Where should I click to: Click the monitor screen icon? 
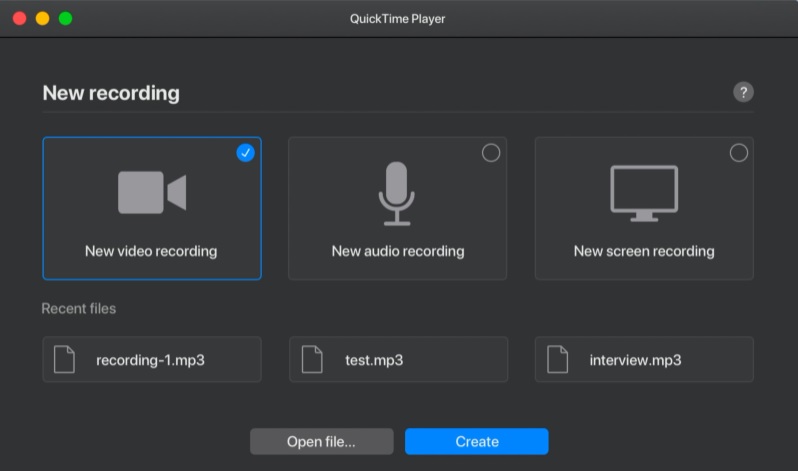point(644,193)
